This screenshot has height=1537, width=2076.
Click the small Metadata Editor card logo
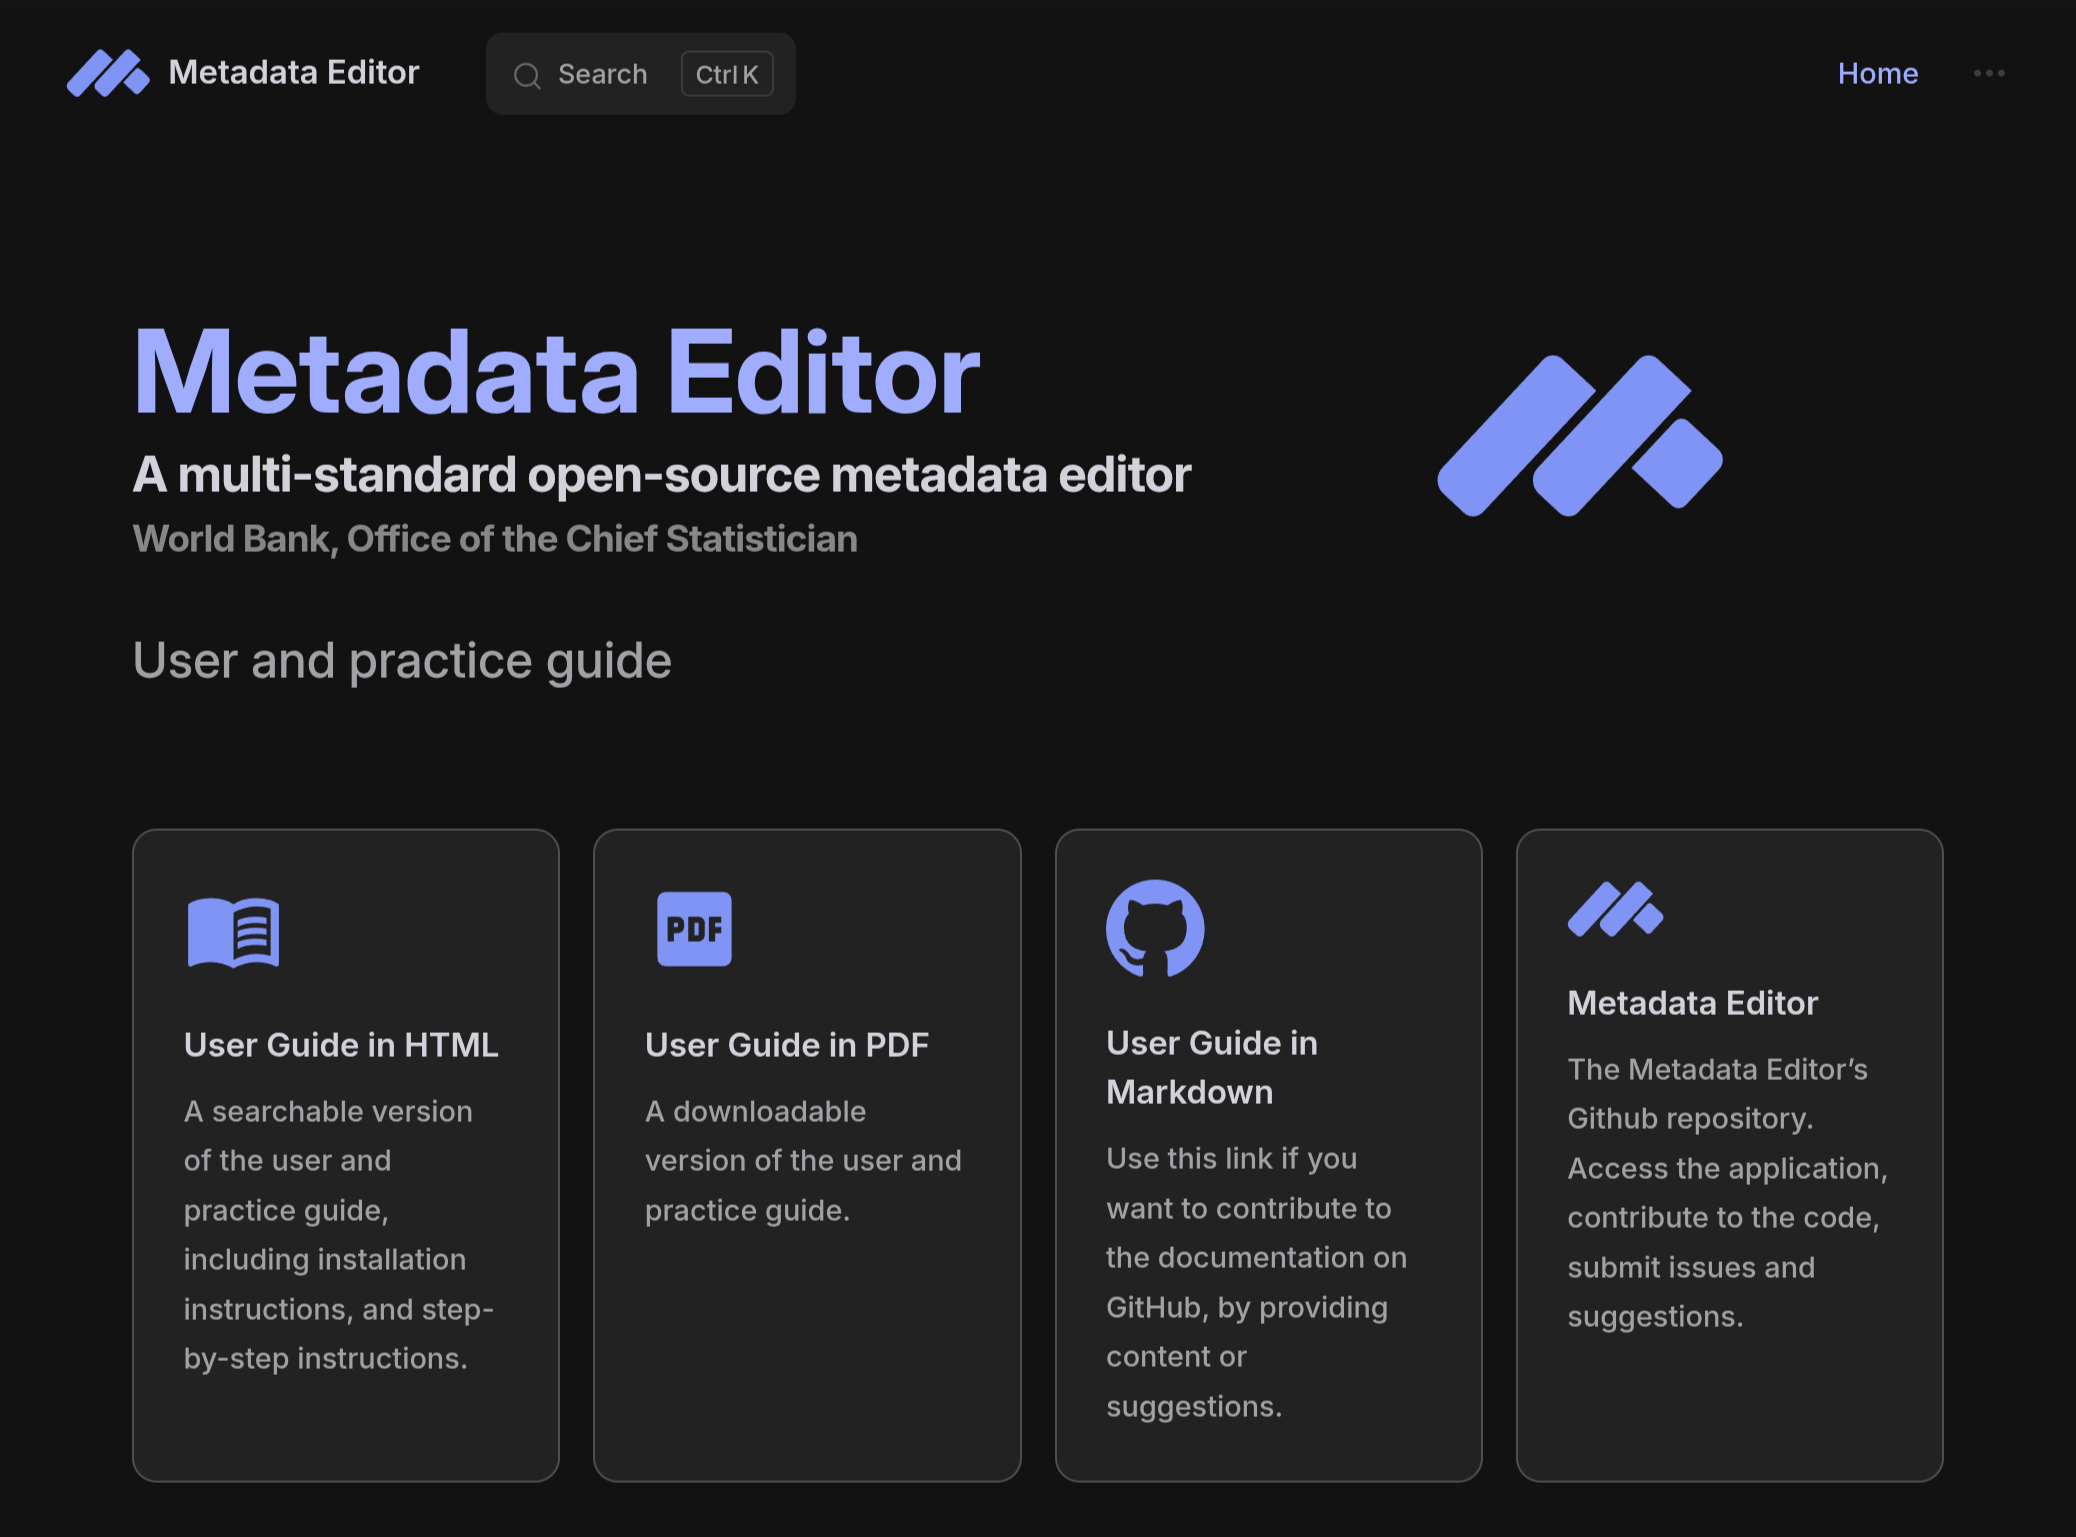click(1615, 909)
